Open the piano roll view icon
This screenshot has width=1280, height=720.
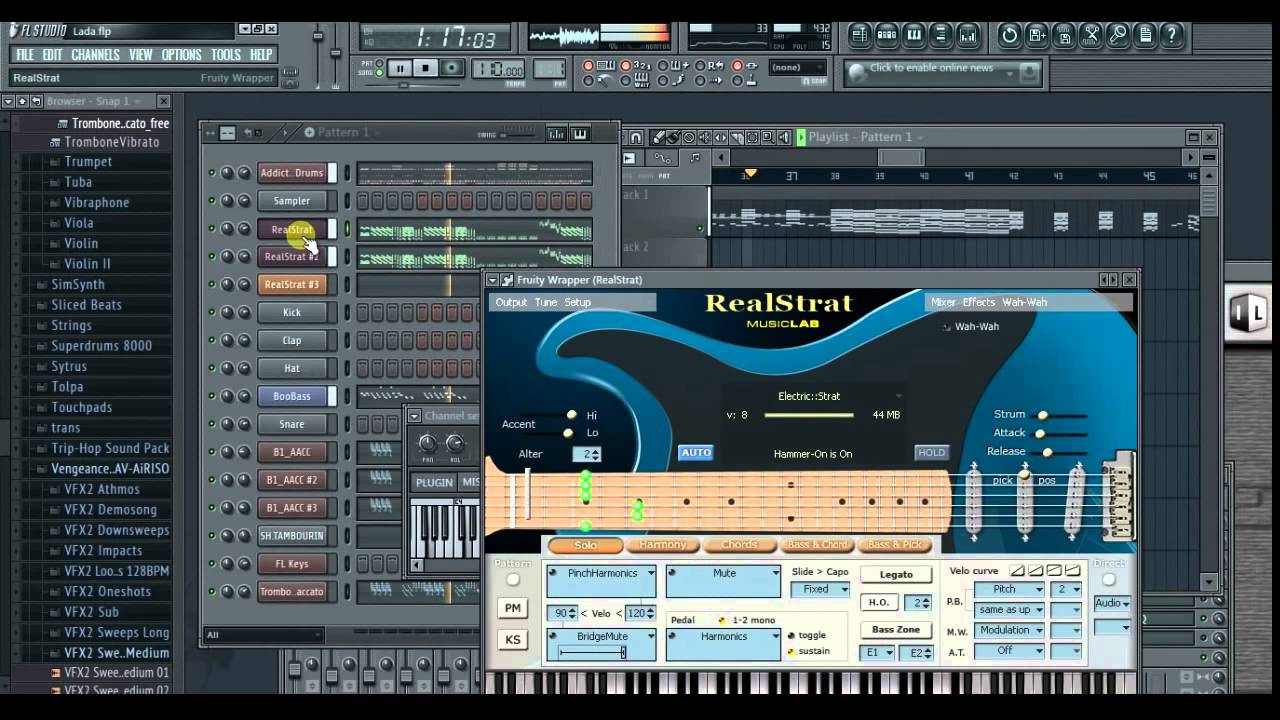pyautogui.click(x=914, y=35)
